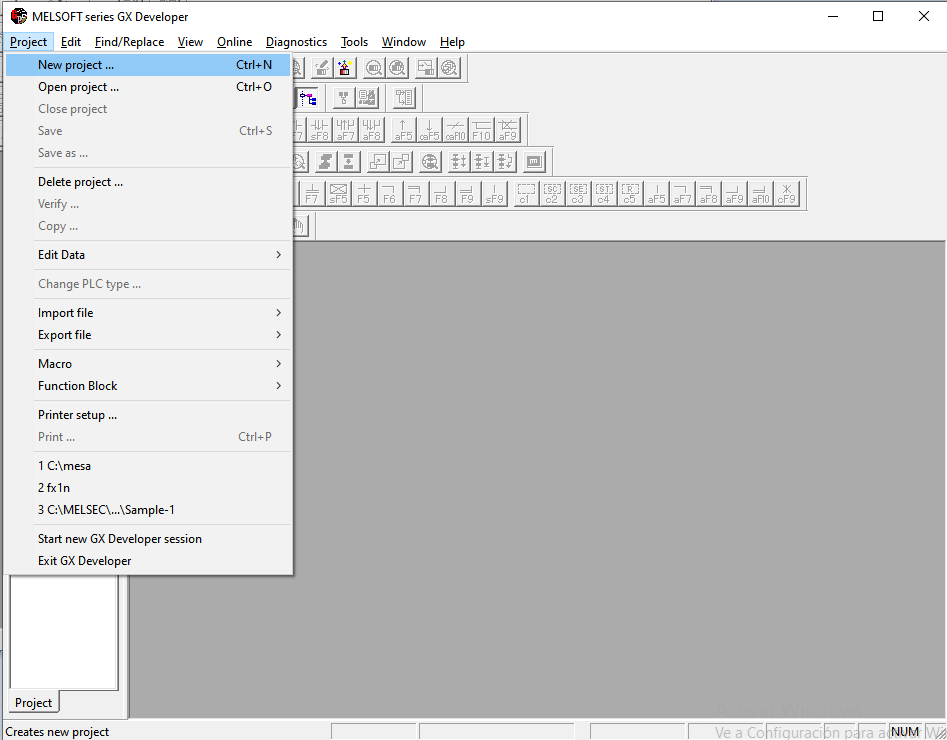
Task: Expand the Import file submenu arrow
Action: [x=278, y=313]
